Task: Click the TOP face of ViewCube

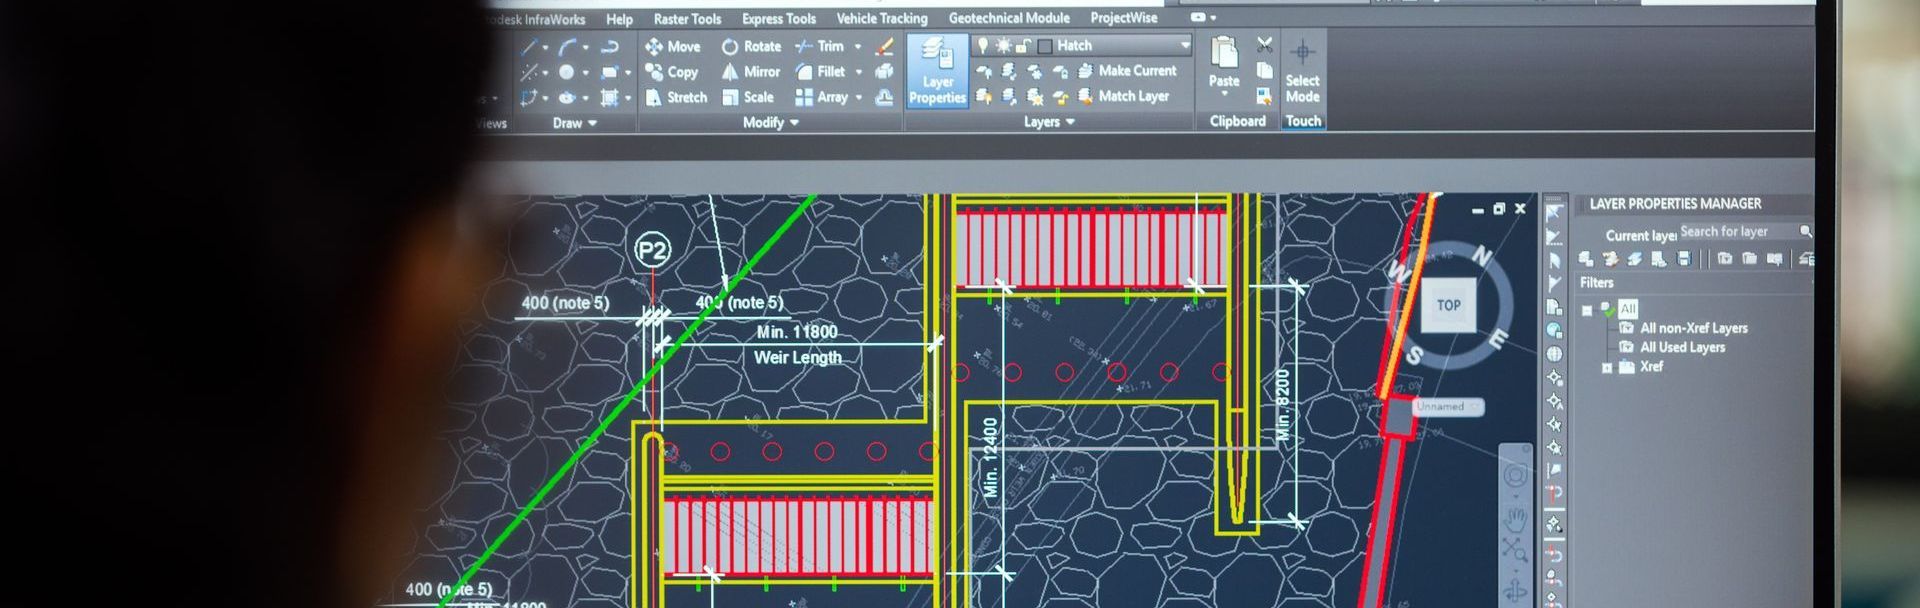Action: tap(1448, 305)
